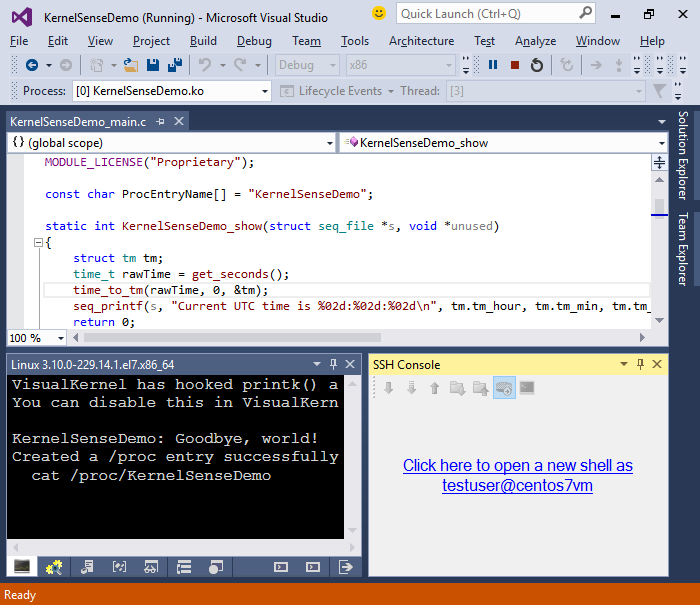Viewport: 700px width, 605px height.
Task: Click the list view icon in kernel panel
Action: [x=183, y=567]
